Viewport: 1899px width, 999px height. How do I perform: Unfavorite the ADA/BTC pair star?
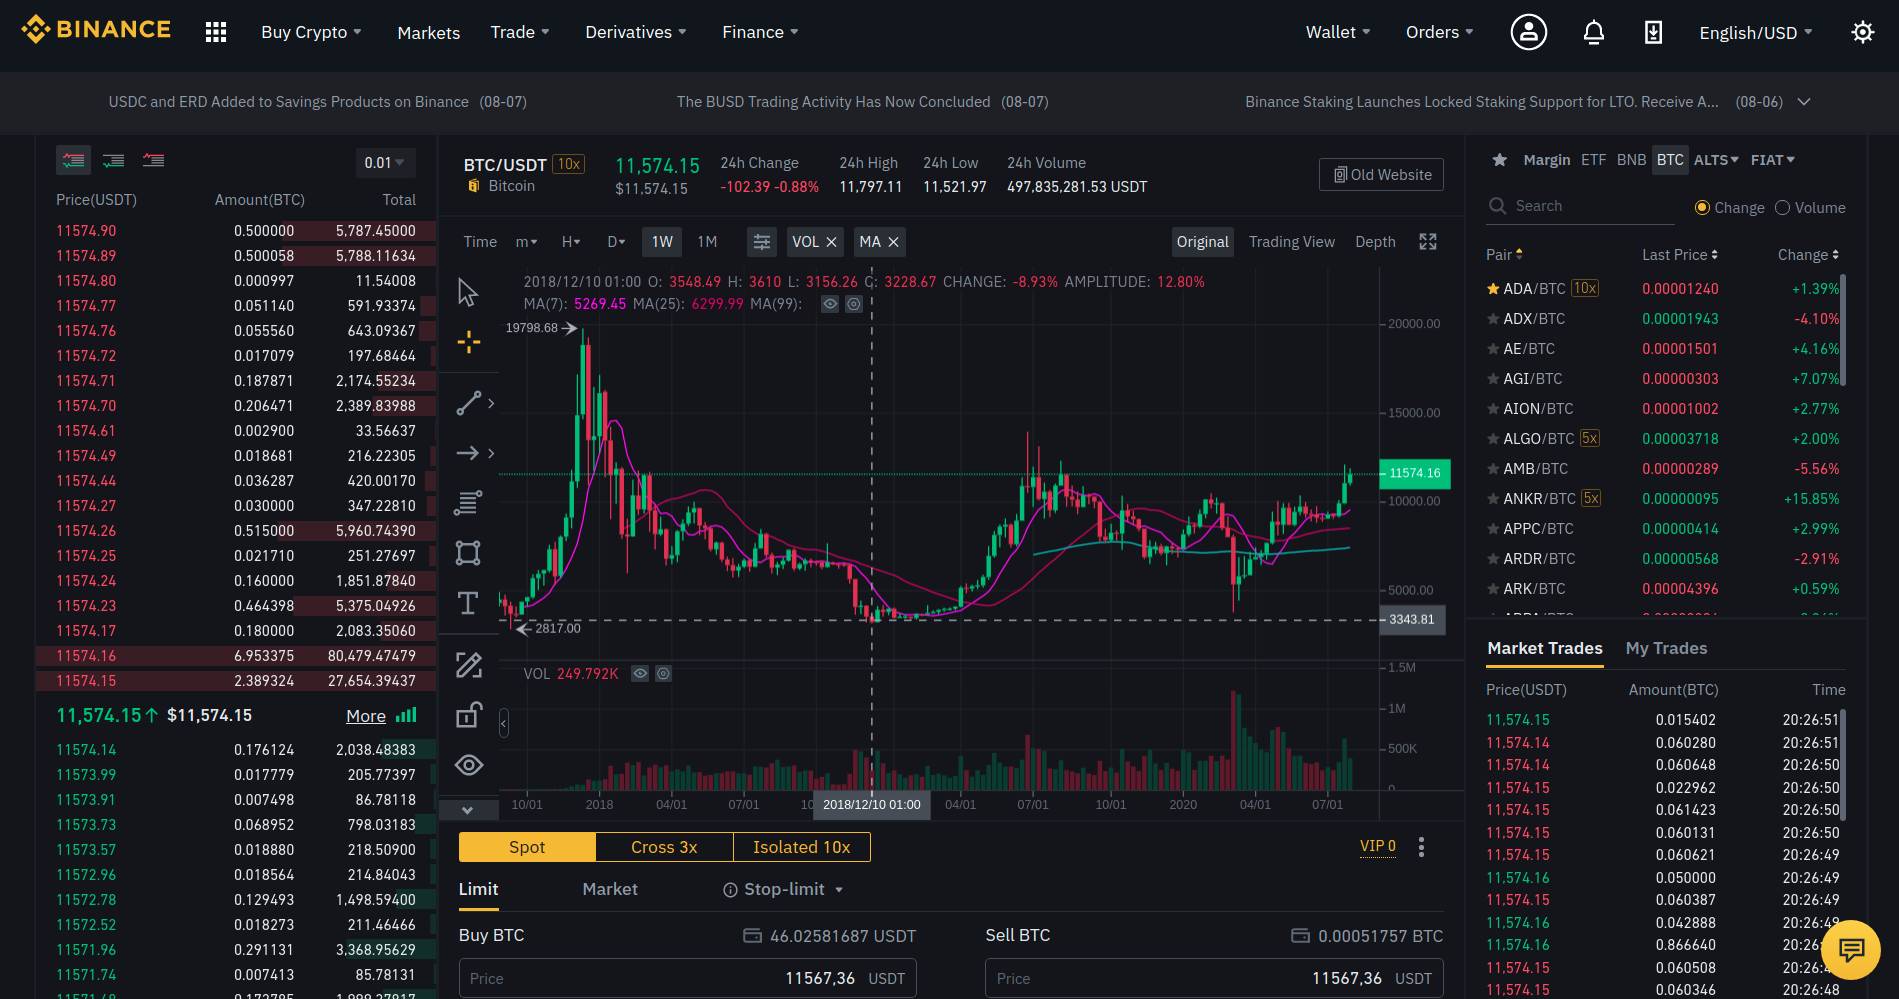(x=1493, y=289)
